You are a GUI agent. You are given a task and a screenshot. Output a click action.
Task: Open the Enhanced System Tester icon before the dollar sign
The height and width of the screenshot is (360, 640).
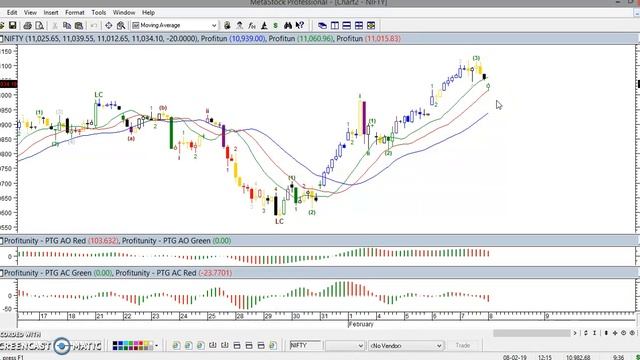(x=264, y=25)
